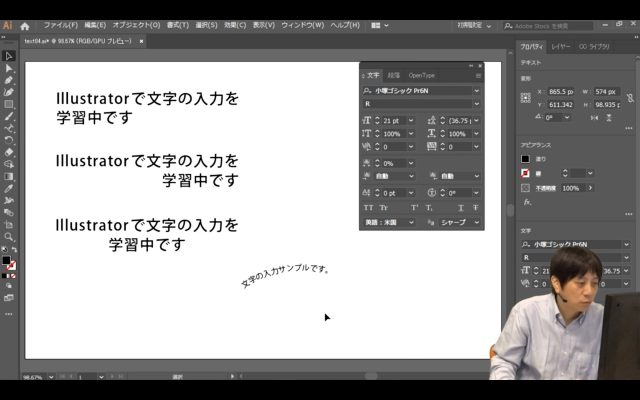Click the reference point grid in Properties
The width and height of the screenshot is (640, 400).
[x=526, y=98]
